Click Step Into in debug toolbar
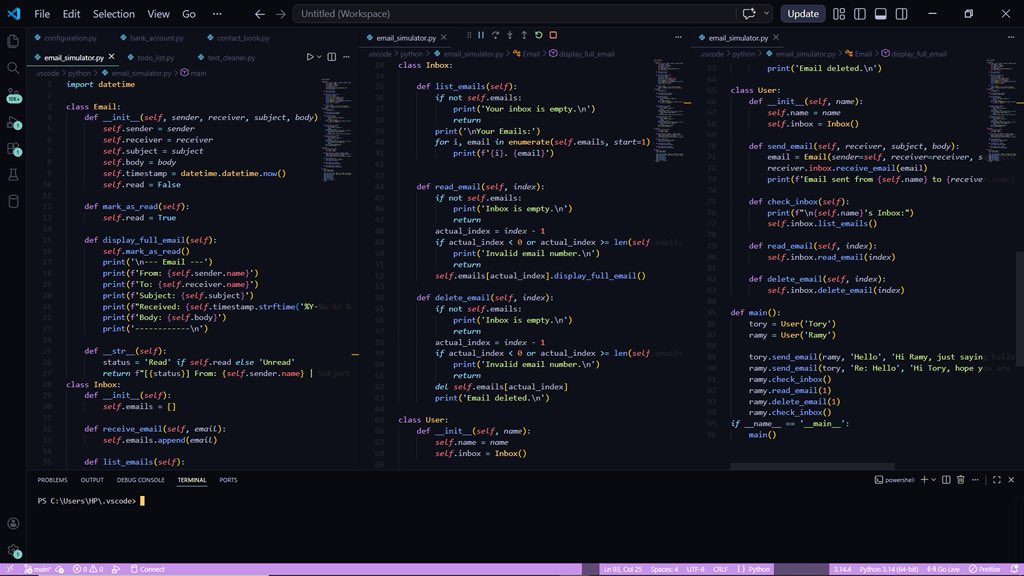Screen dimensions: 1024x576 click(x=509, y=35)
